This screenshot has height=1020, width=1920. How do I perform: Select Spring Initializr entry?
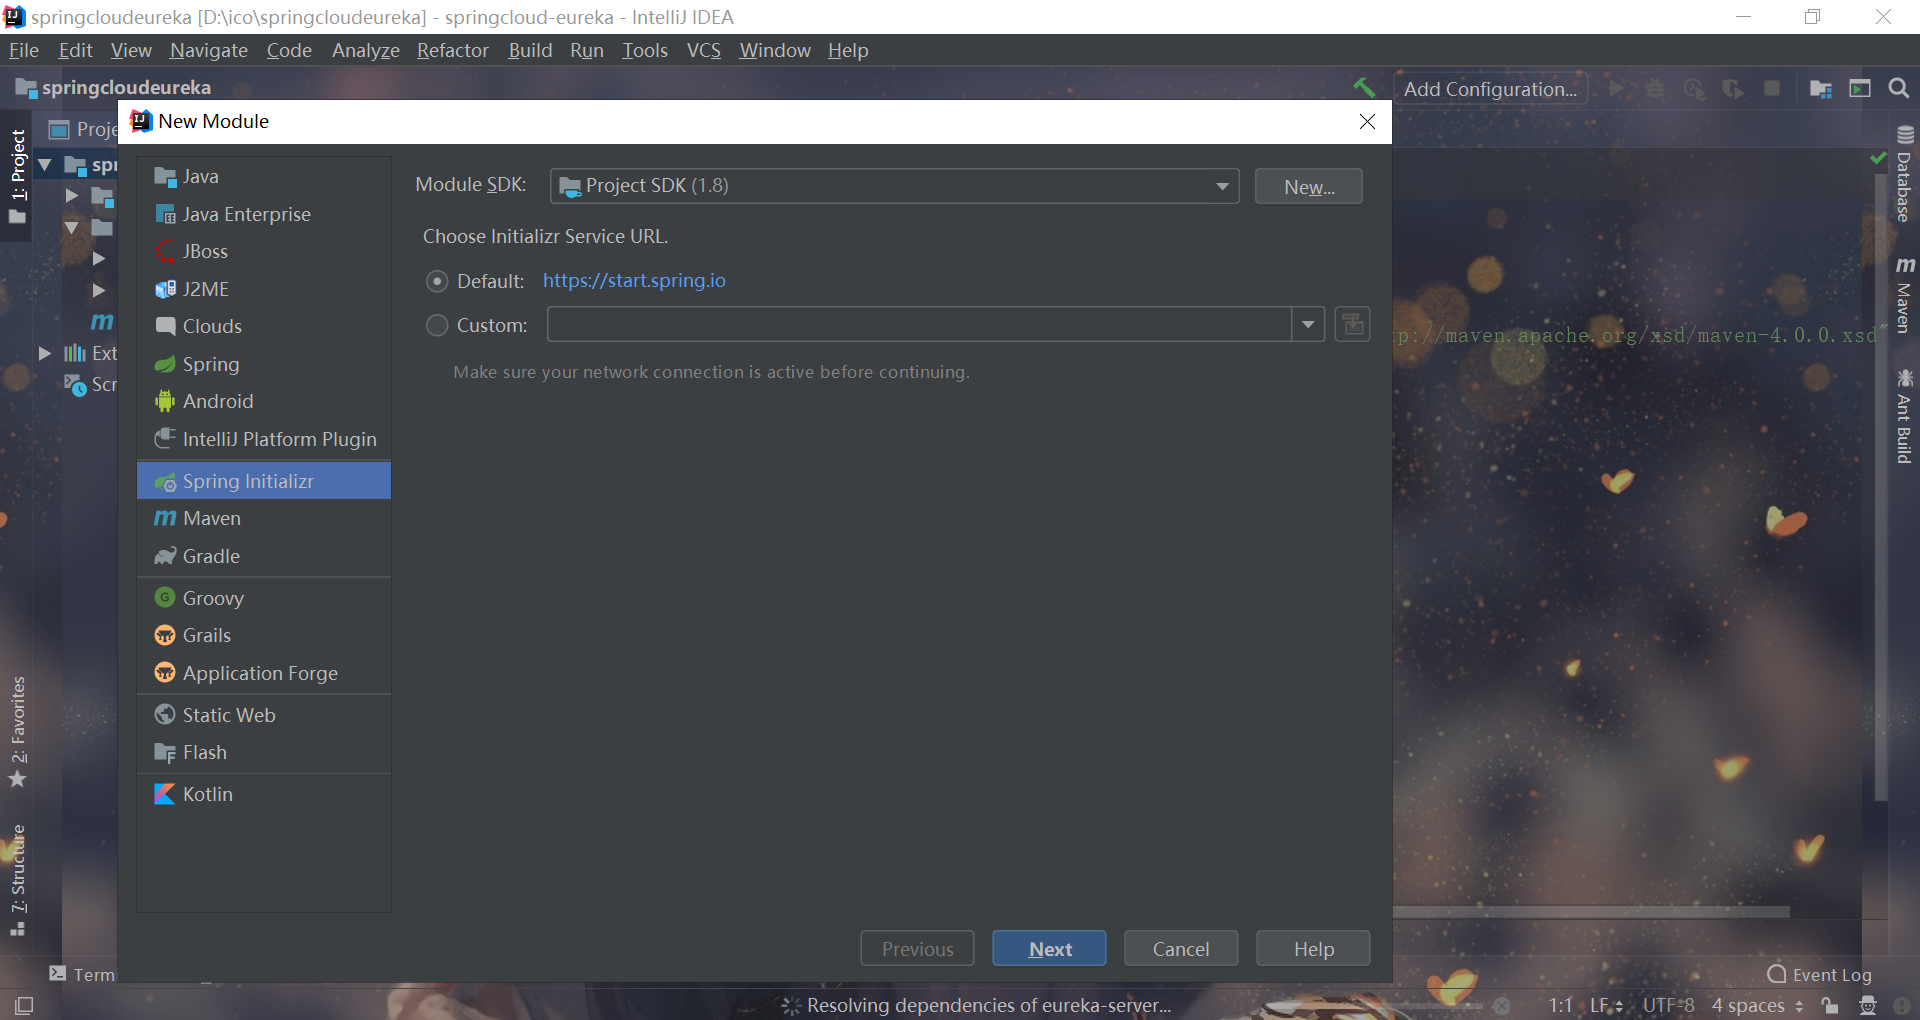click(x=264, y=481)
